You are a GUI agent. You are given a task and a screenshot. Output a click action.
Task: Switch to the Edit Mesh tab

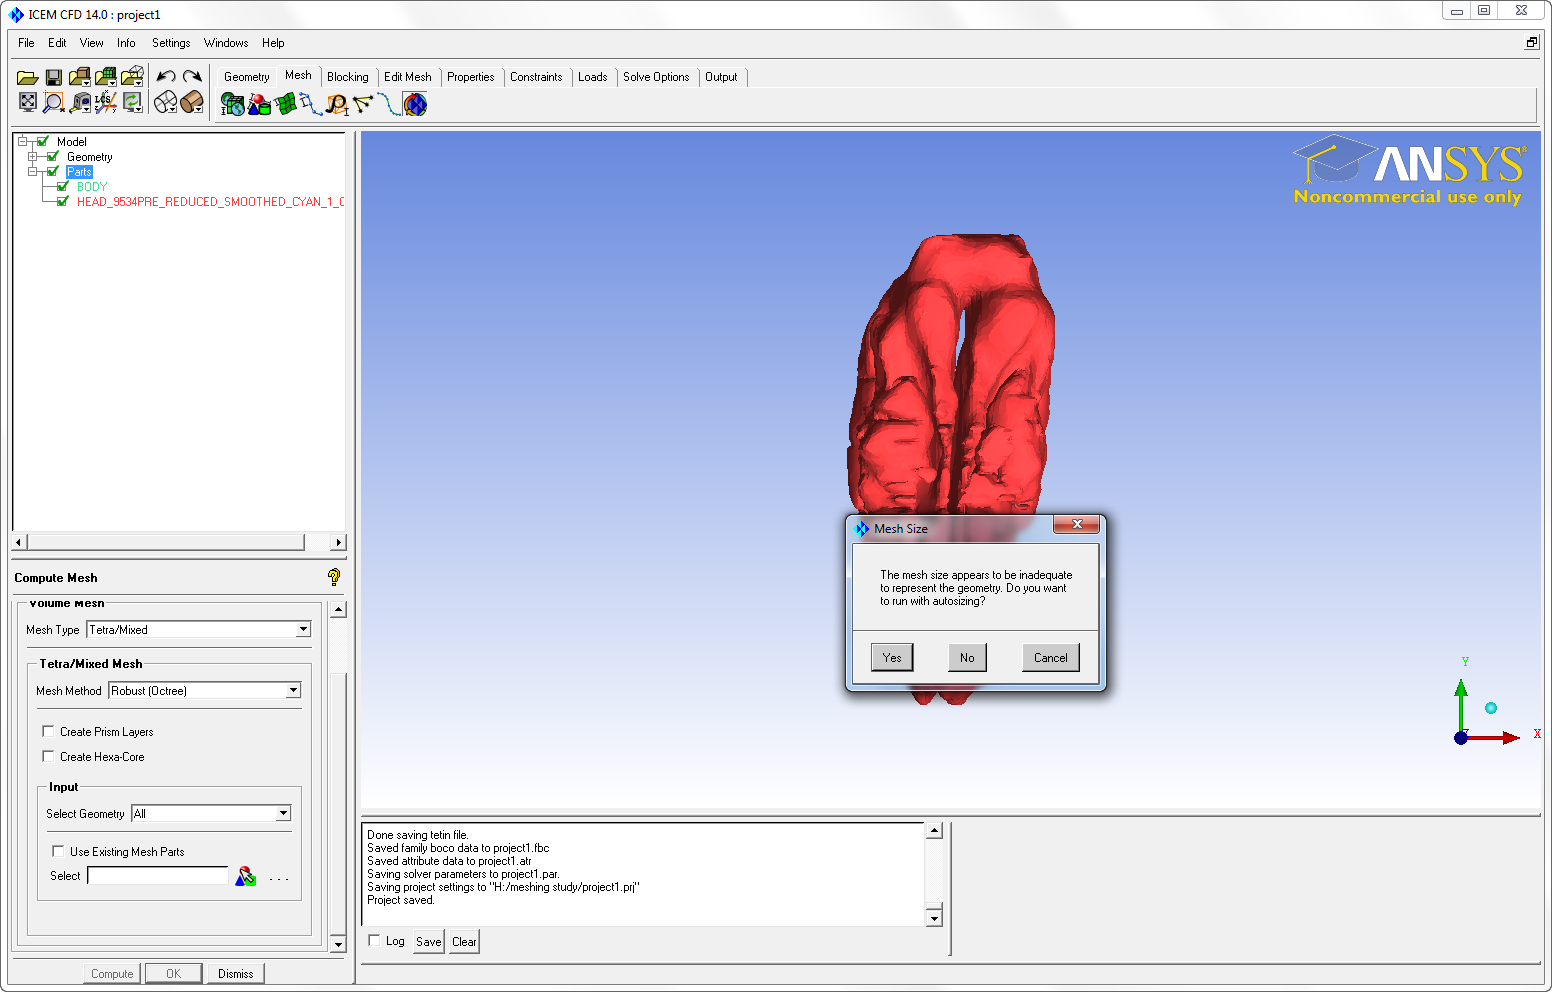coord(408,77)
